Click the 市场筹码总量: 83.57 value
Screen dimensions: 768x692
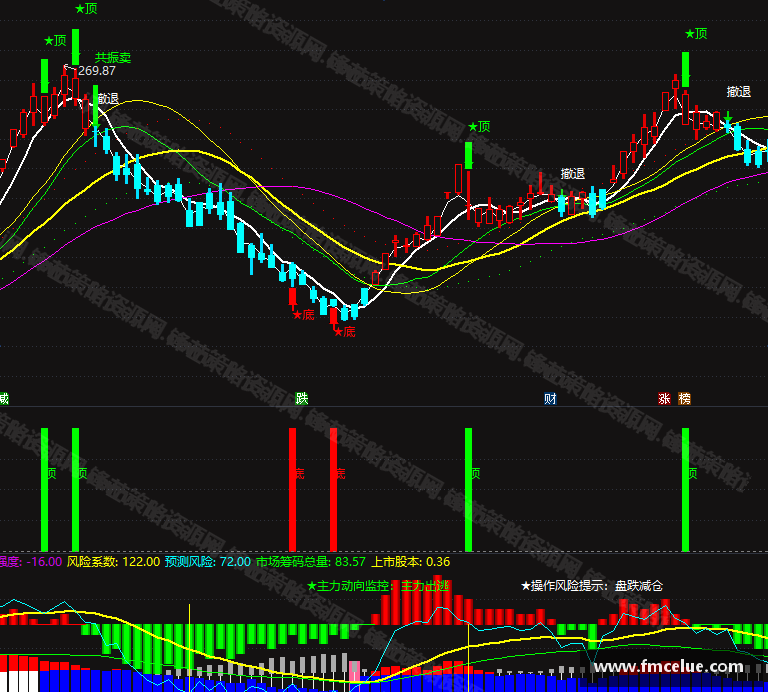[311, 562]
